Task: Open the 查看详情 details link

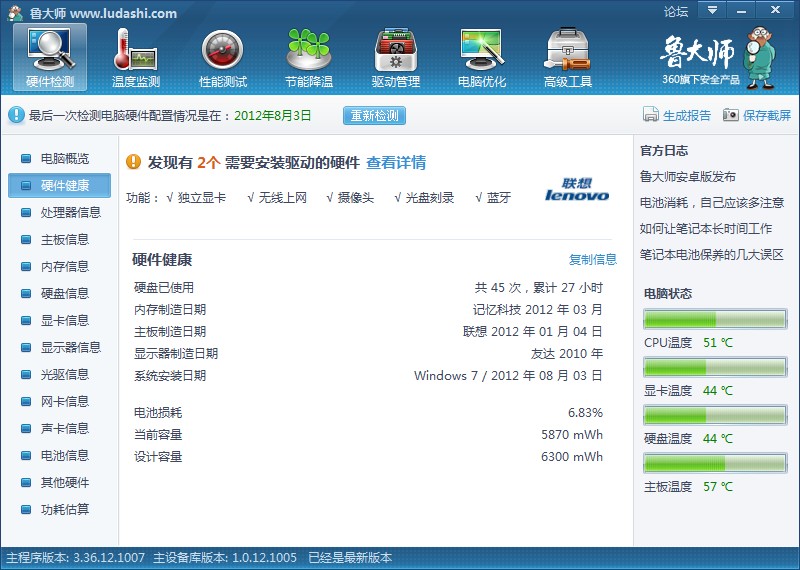Action: coord(396,162)
